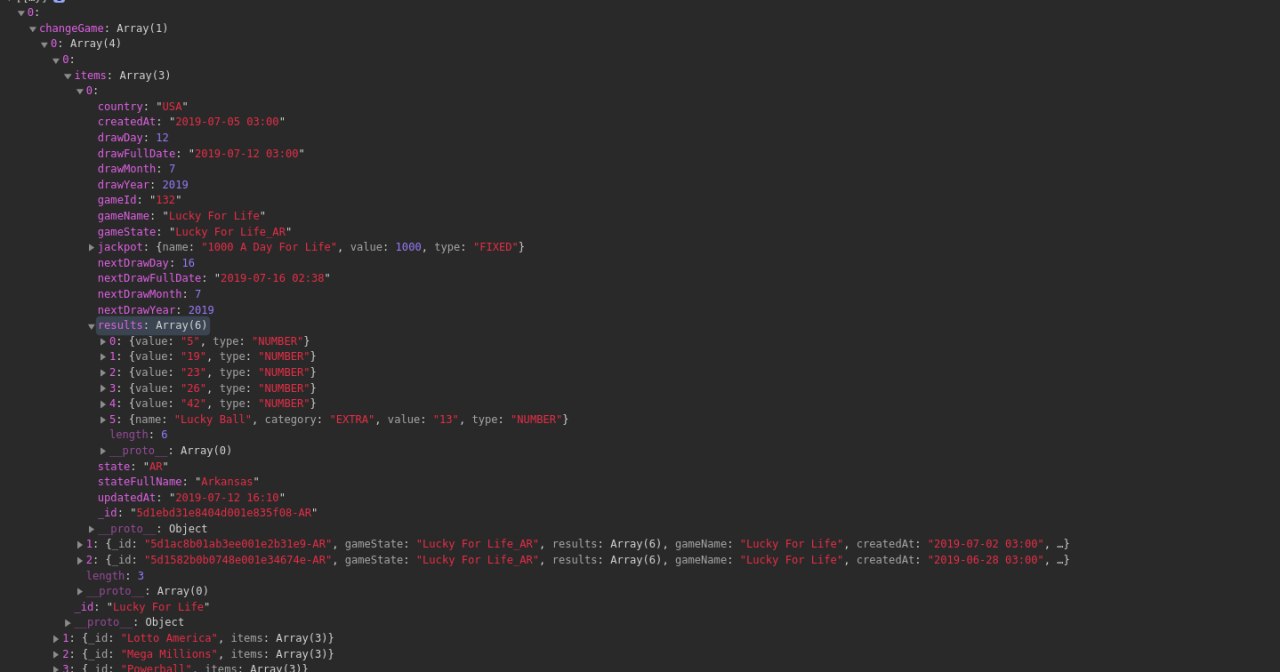Click the createdAt "2019-06-28 03:00" value
Screen dimensions: 1280x672
986,560
